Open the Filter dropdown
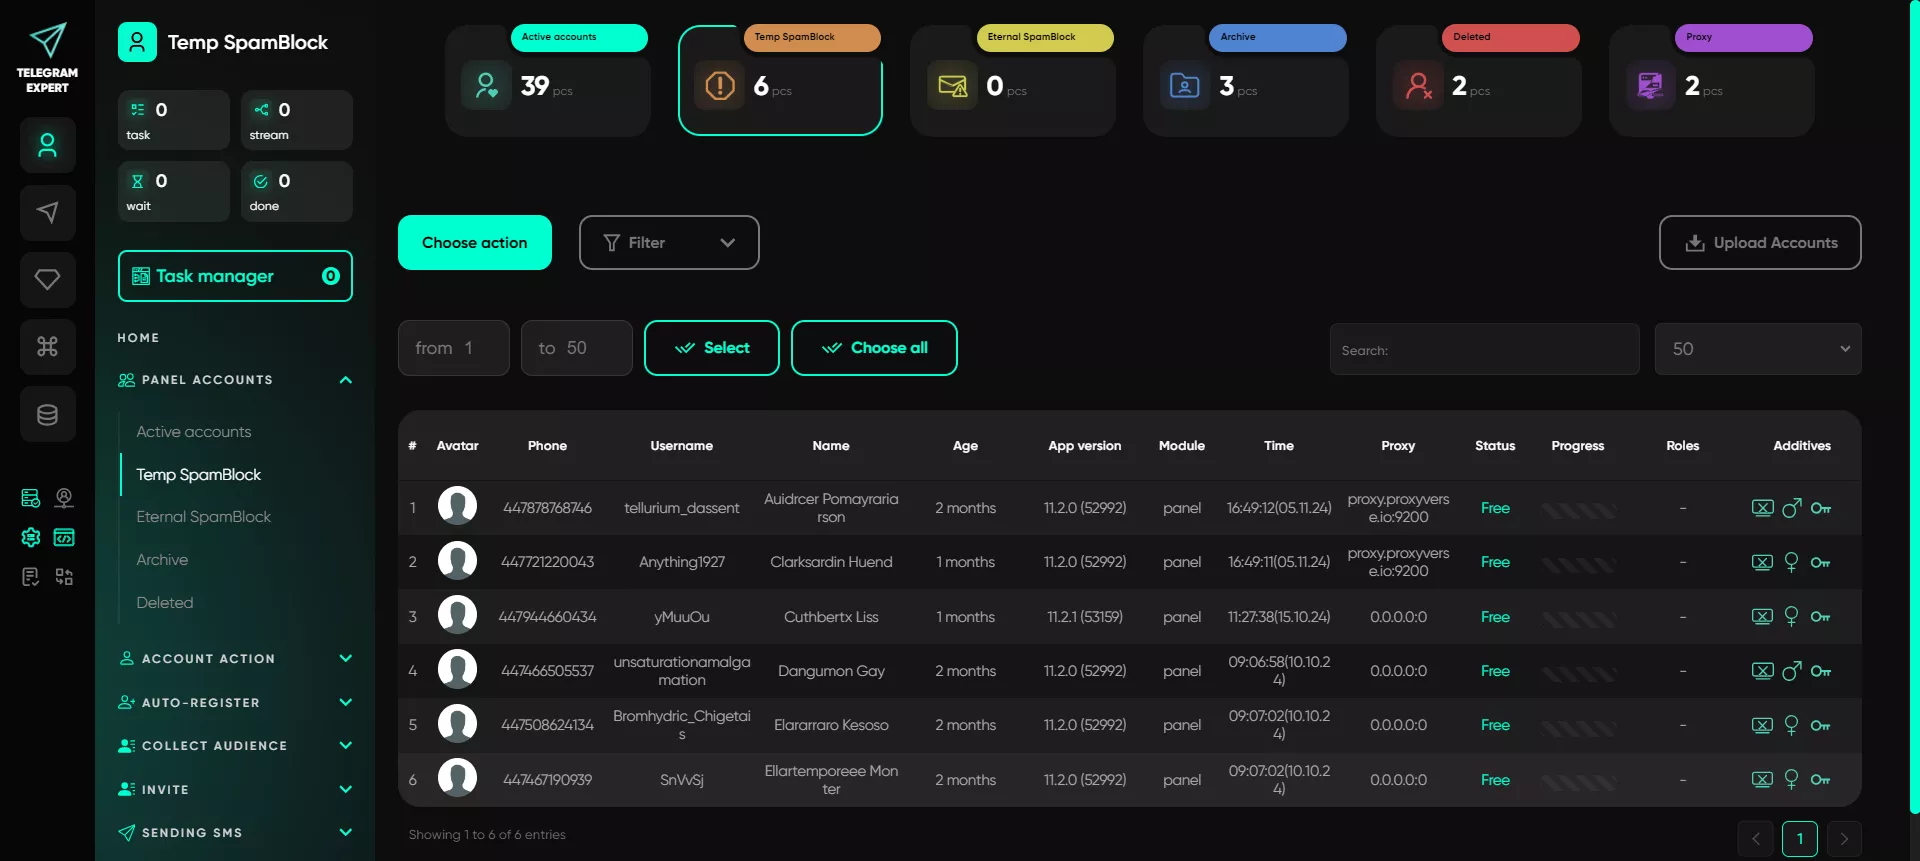 (x=669, y=243)
